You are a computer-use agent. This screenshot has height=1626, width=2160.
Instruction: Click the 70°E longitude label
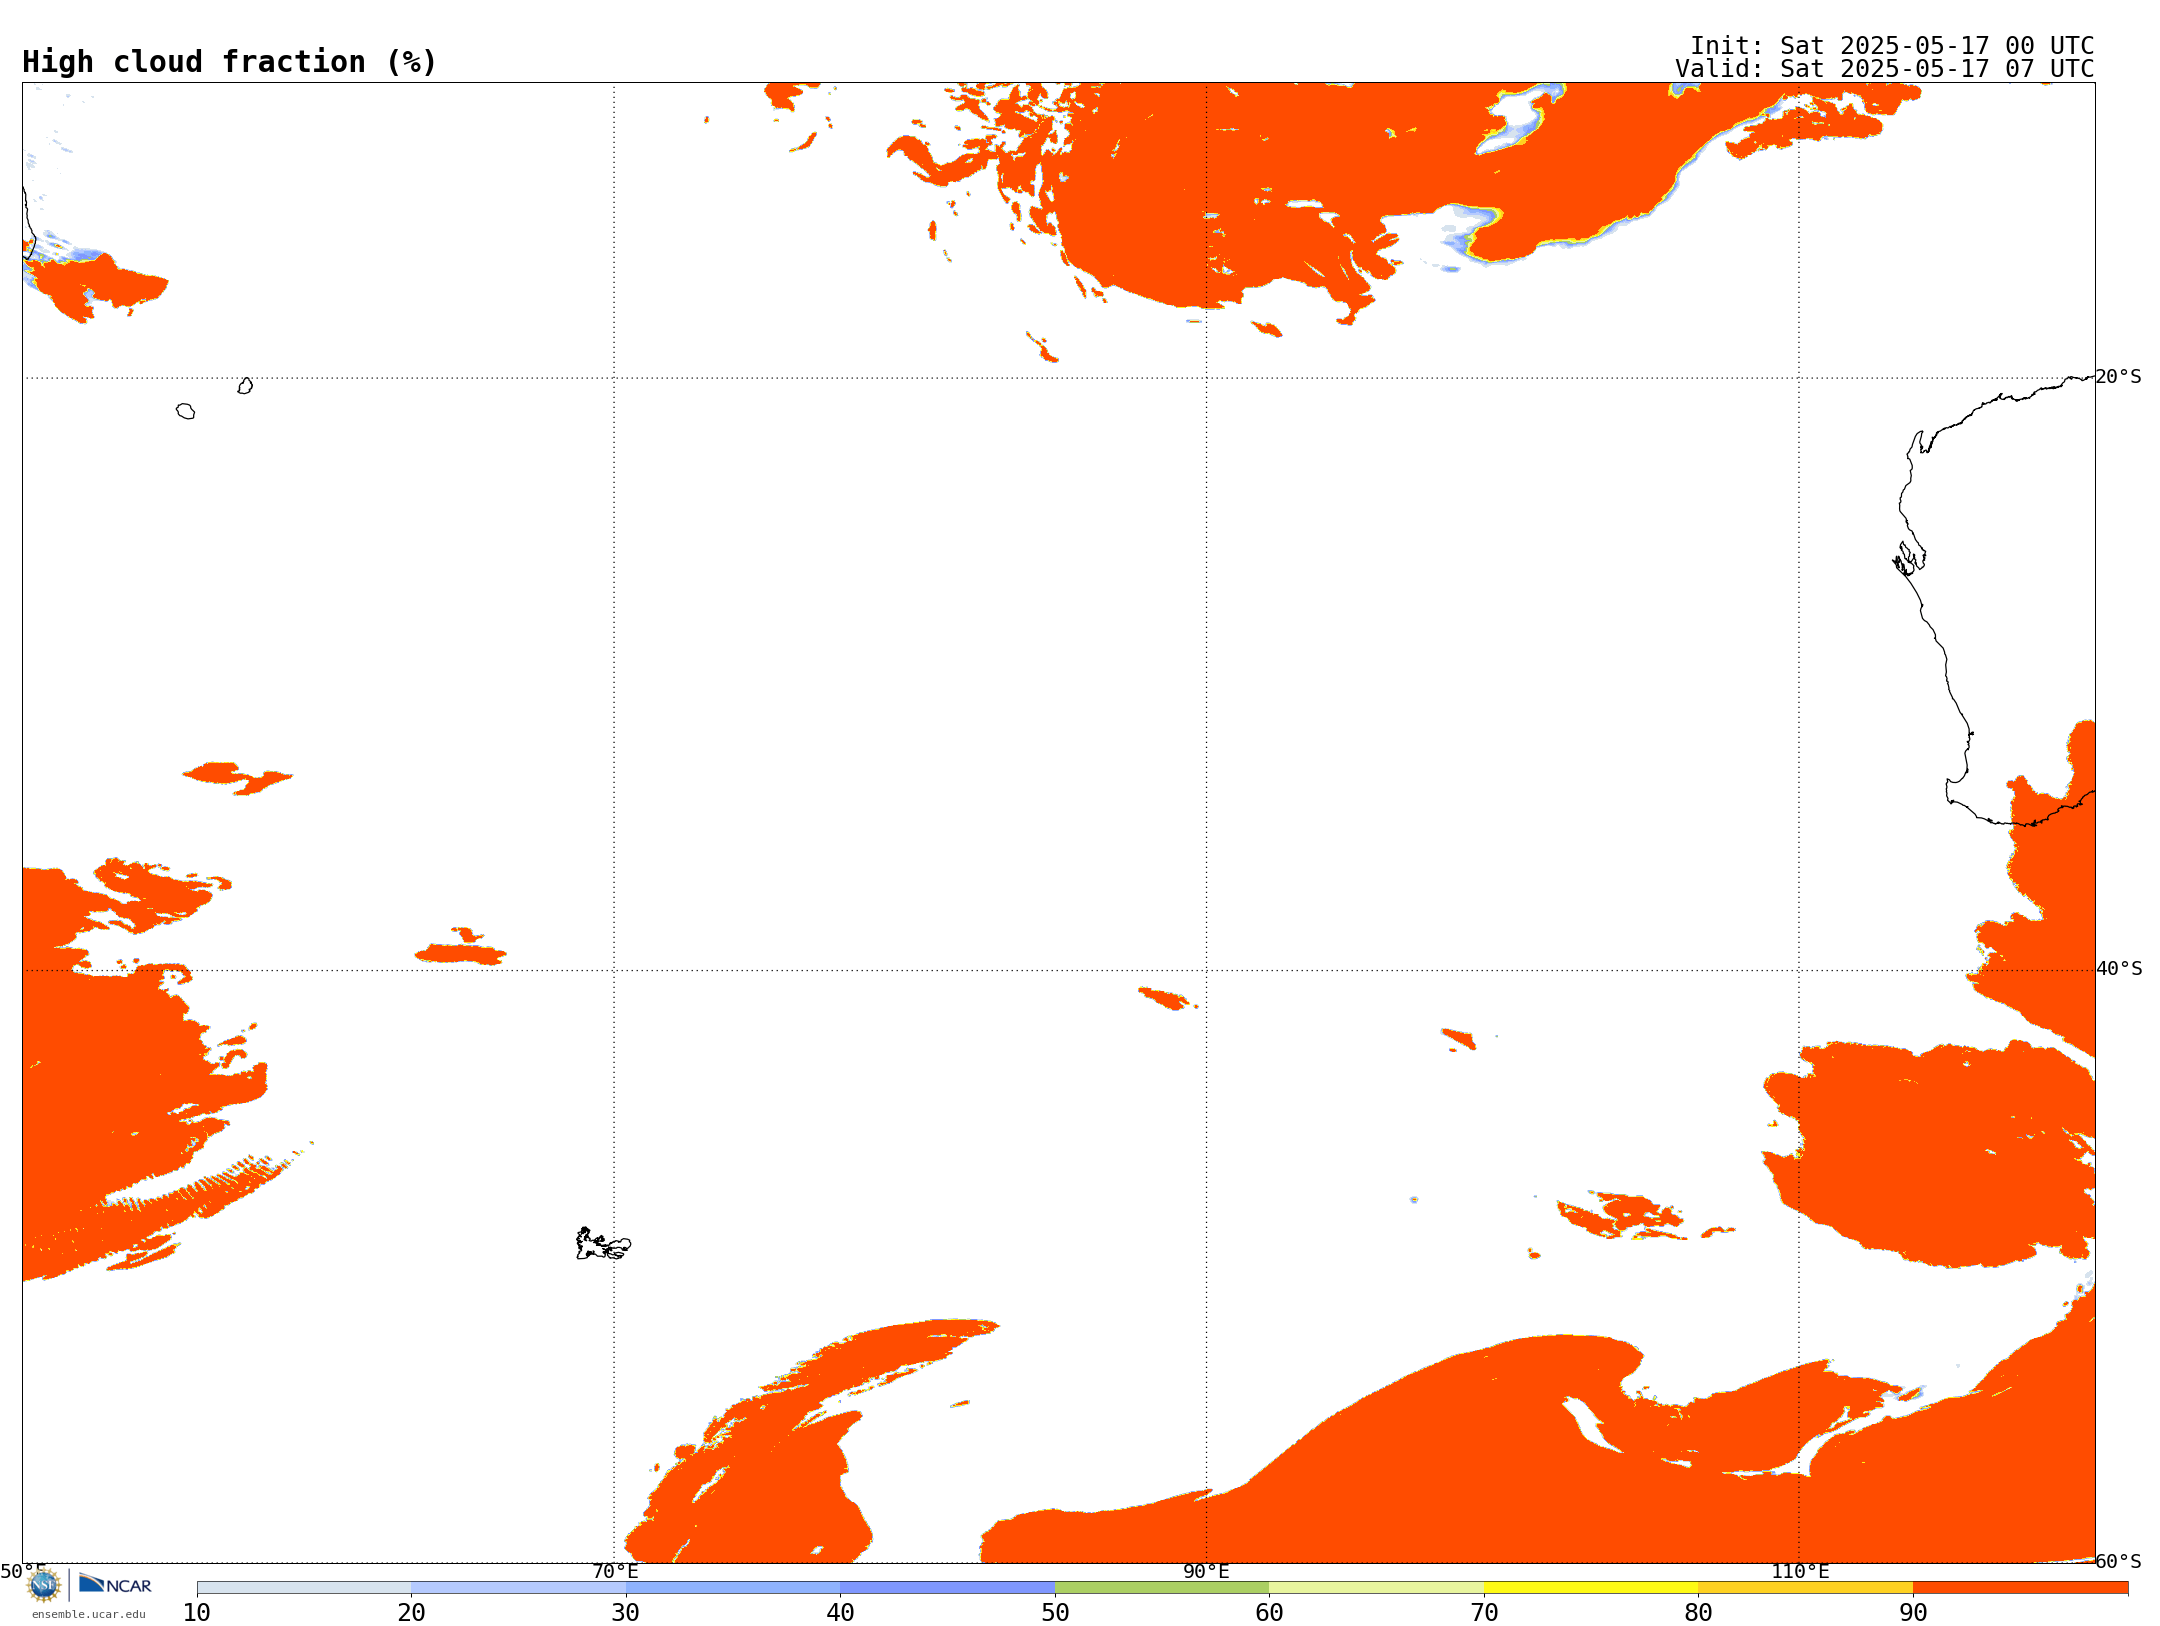pyautogui.click(x=615, y=1571)
